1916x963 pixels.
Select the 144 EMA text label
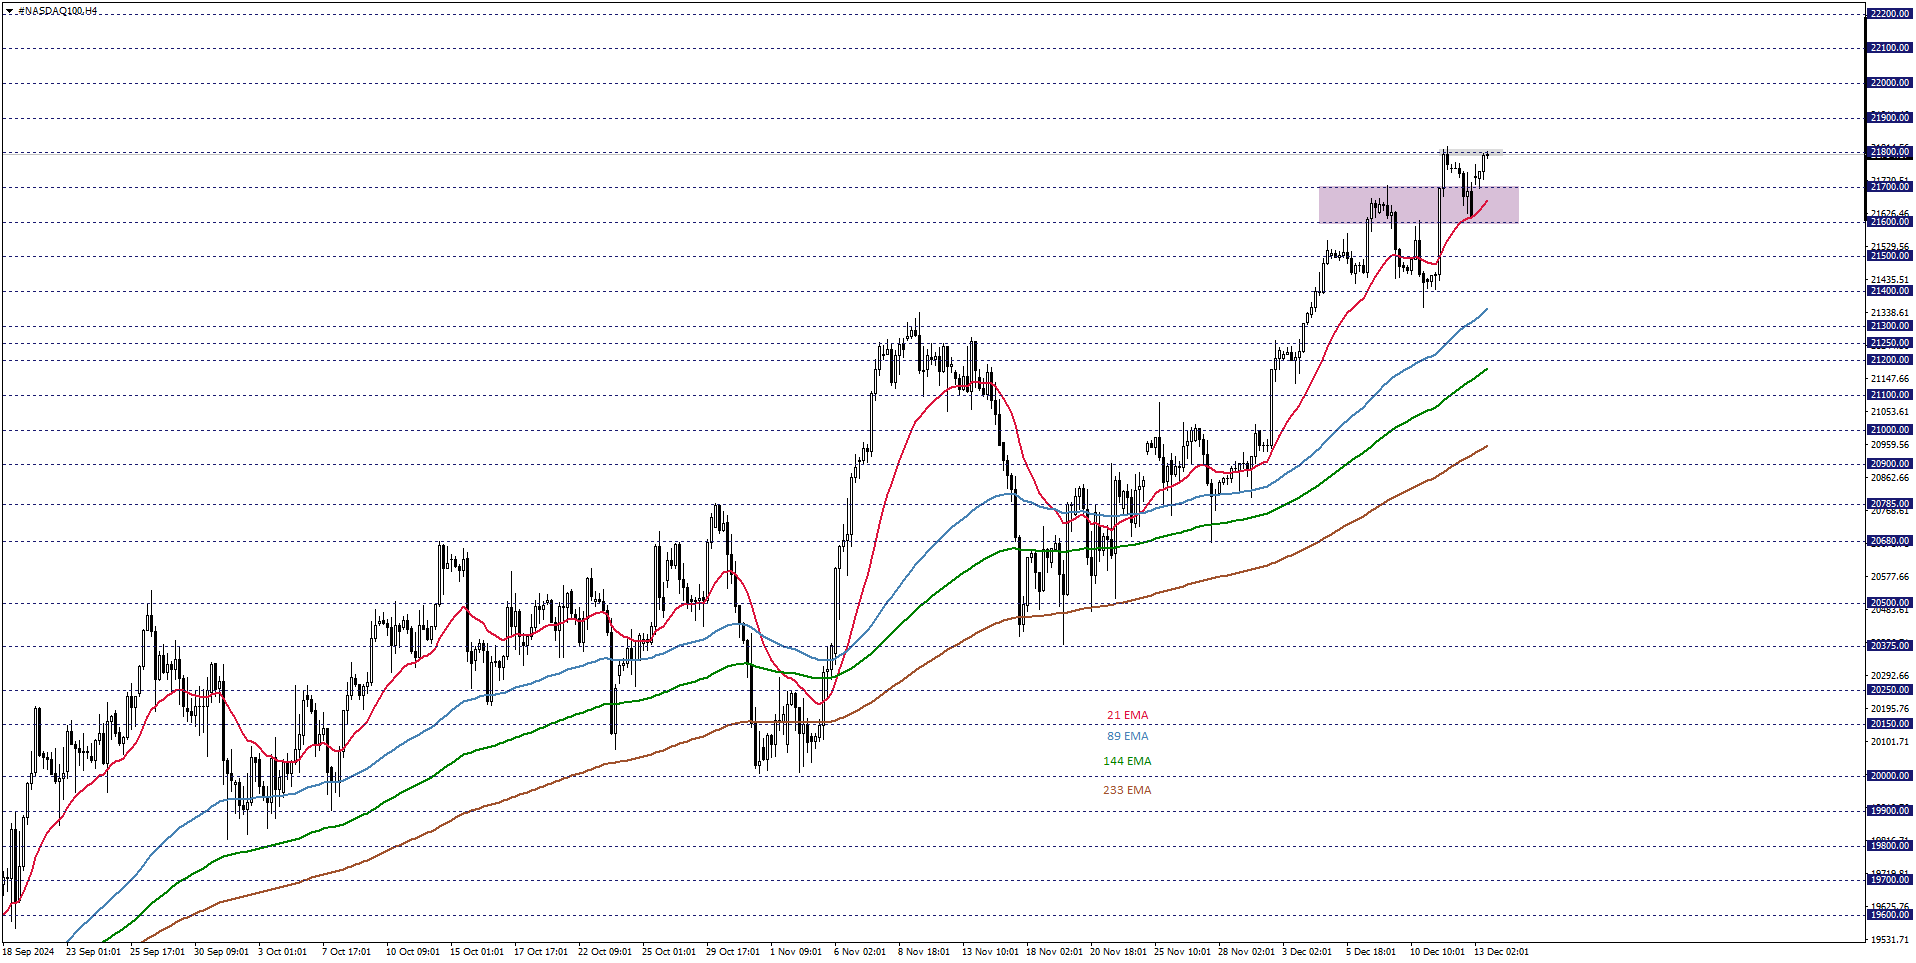(x=1127, y=761)
